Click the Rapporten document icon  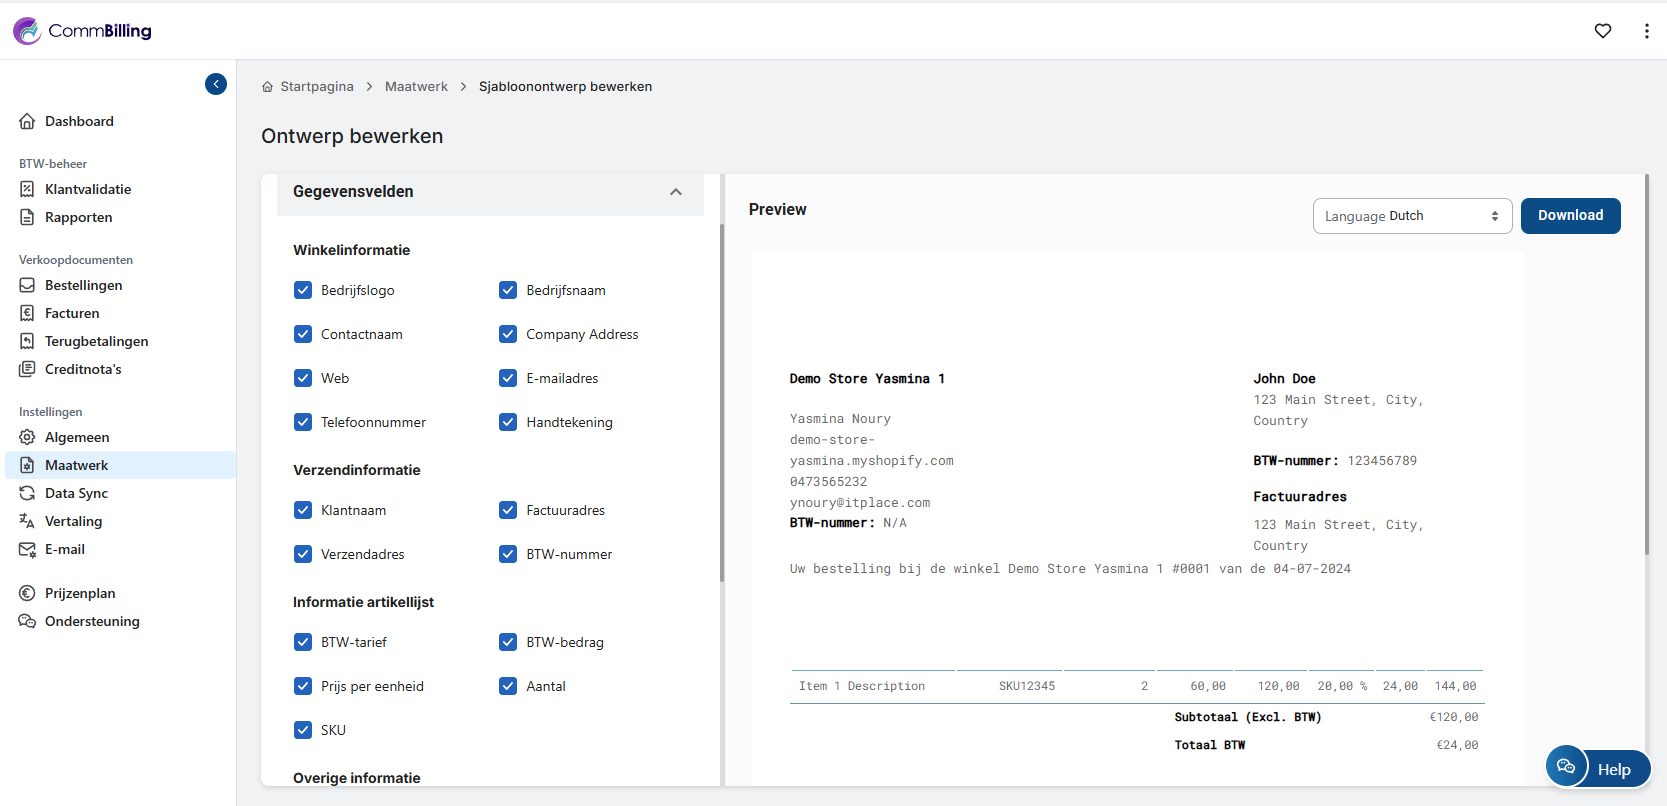(x=27, y=217)
